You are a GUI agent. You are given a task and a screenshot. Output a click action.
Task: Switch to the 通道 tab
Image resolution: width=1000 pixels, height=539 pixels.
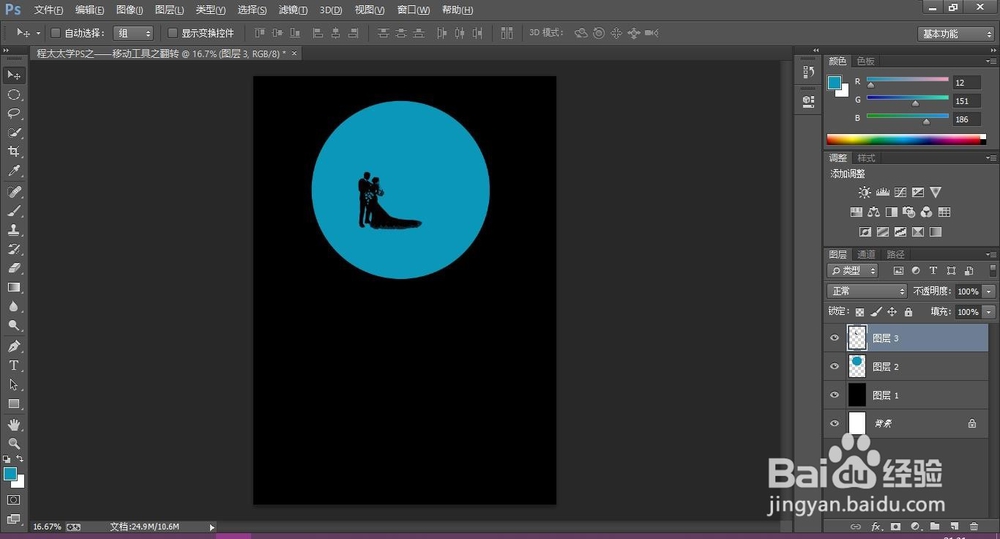(x=865, y=255)
